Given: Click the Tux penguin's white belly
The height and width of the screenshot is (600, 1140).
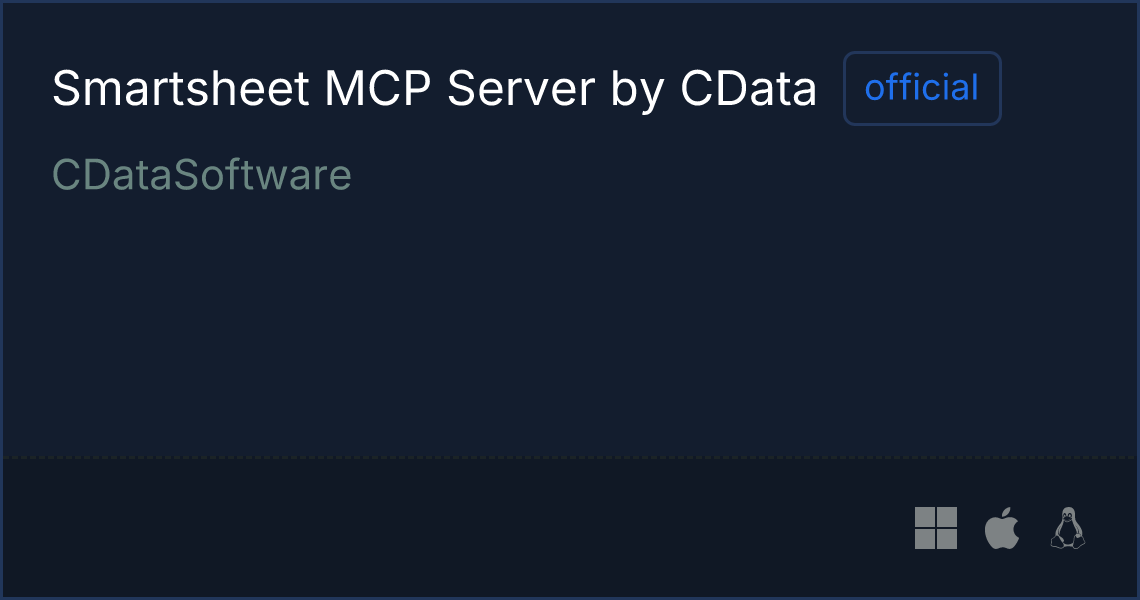Looking at the screenshot, I should point(1067,535).
